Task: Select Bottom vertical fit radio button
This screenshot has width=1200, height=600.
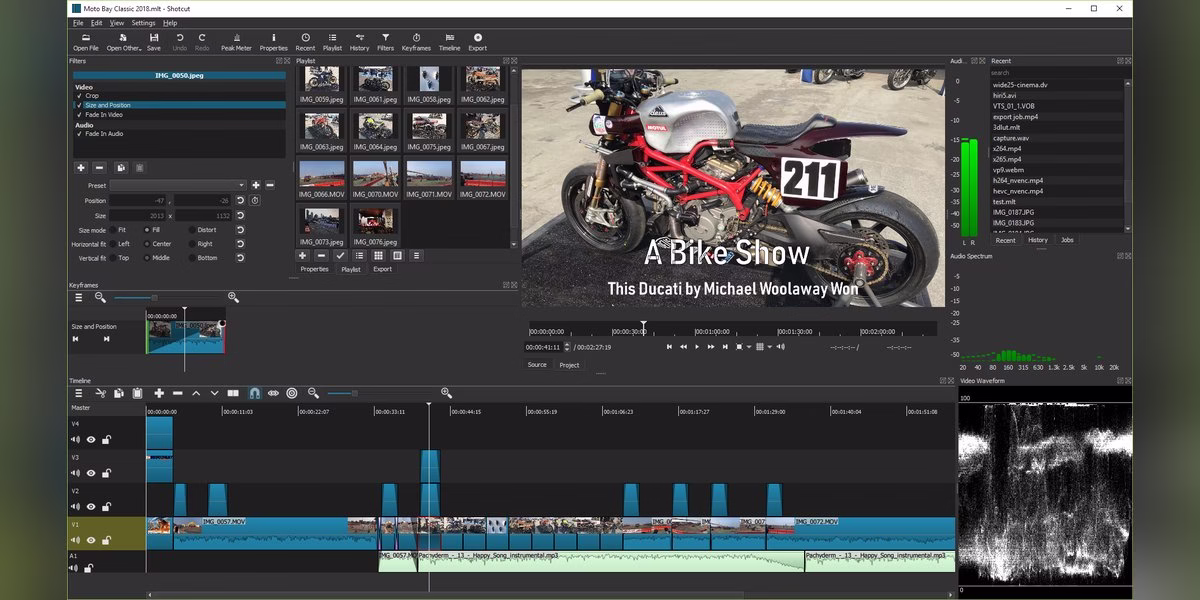Action: [192, 258]
